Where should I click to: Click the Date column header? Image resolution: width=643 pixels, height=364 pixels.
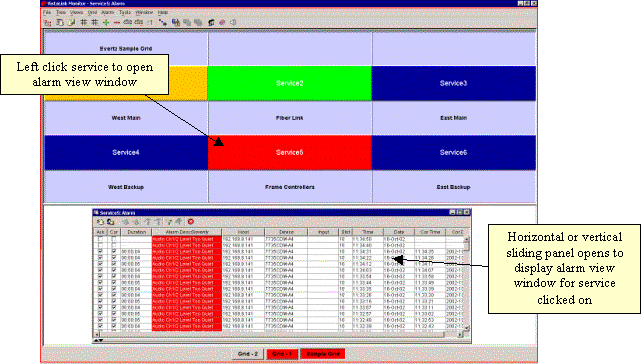point(399,232)
